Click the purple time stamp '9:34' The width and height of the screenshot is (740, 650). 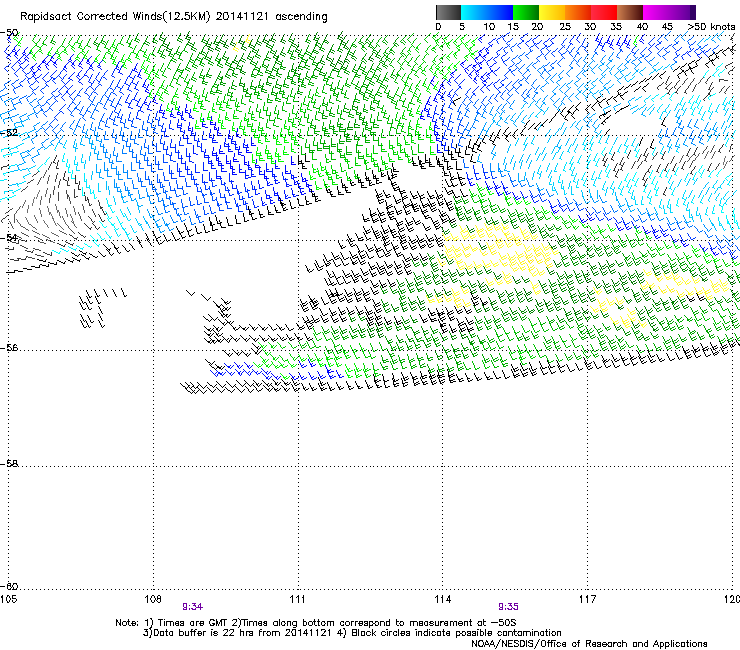(193, 607)
